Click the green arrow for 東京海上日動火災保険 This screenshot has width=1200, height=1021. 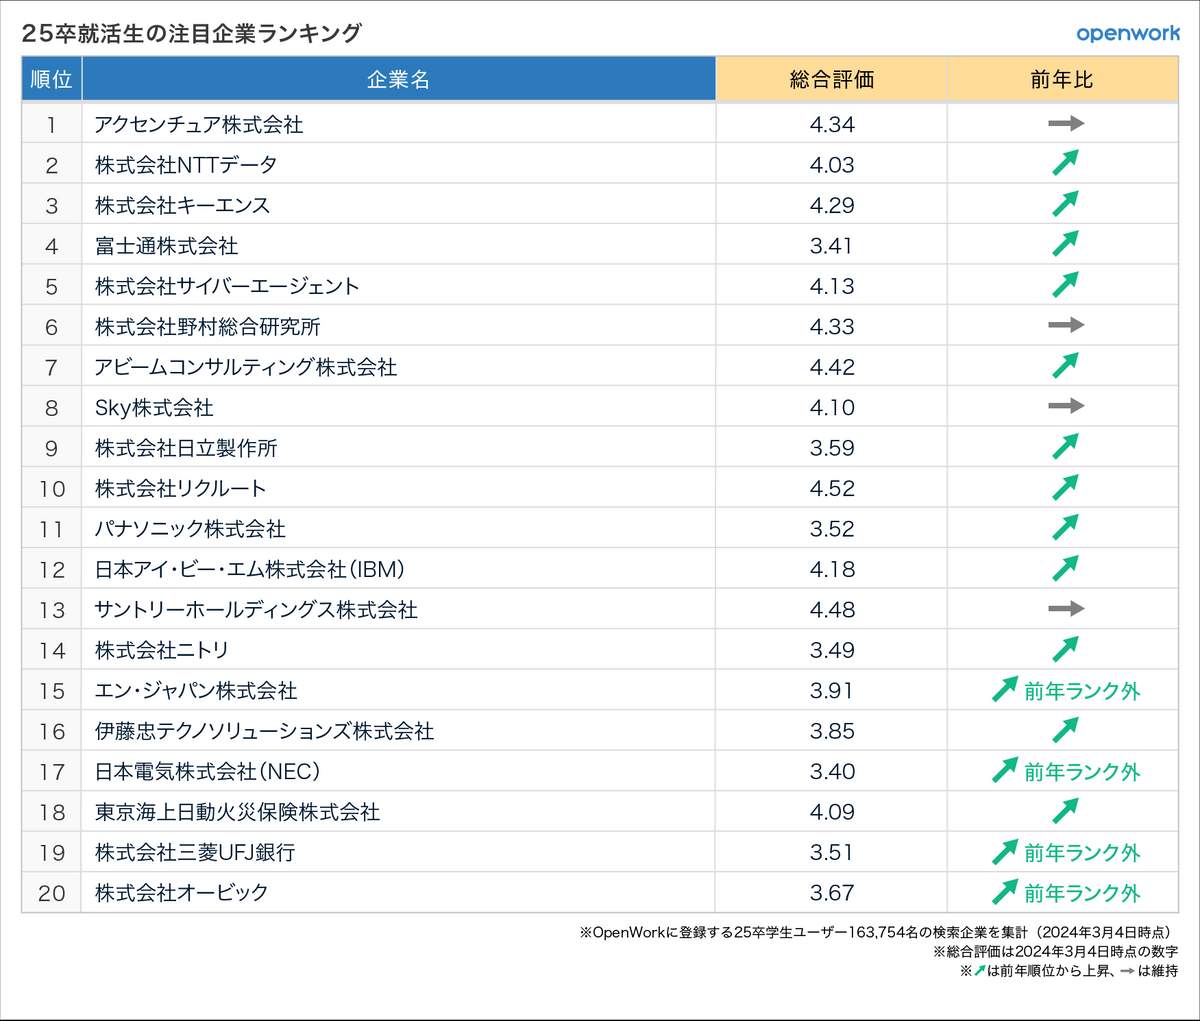[1065, 811]
